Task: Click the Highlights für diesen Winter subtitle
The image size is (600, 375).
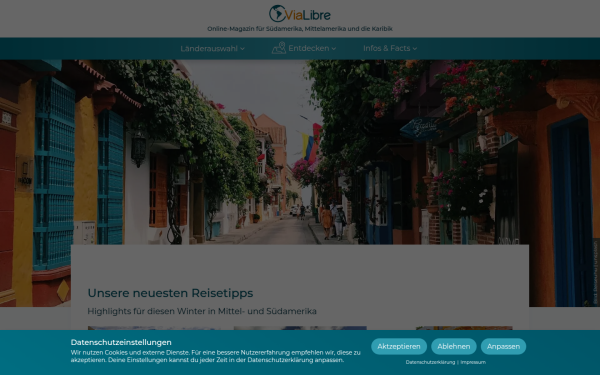Action: click(x=202, y=311)
